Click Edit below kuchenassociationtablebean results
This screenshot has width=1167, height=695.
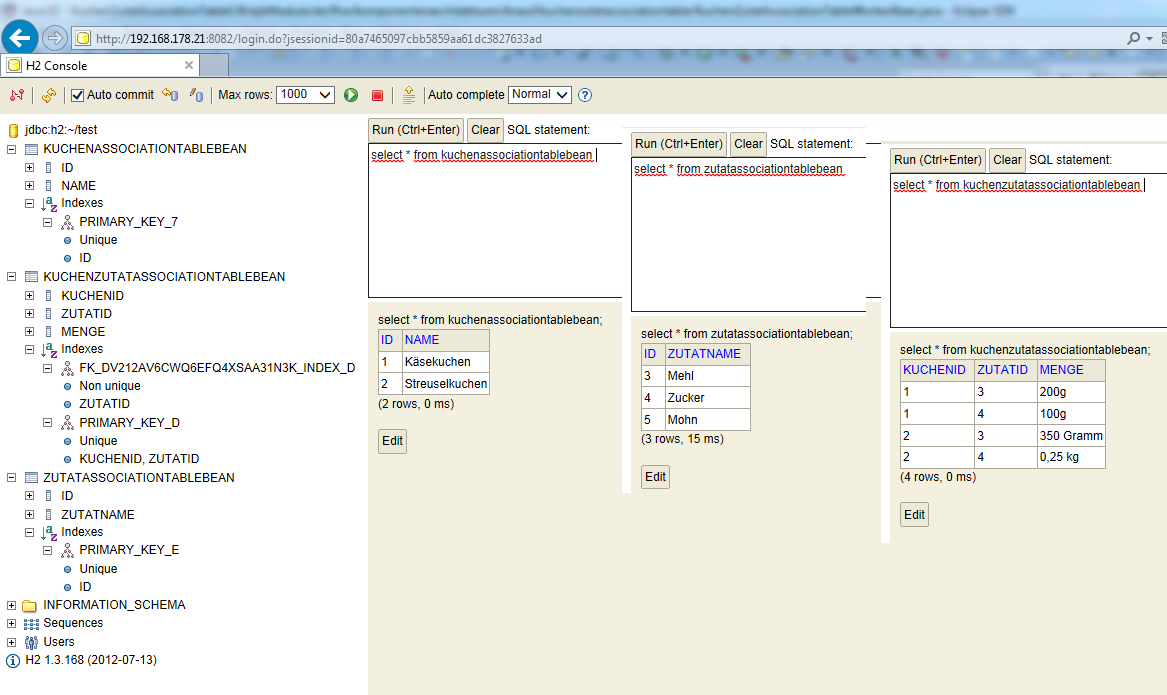point(392,441)
